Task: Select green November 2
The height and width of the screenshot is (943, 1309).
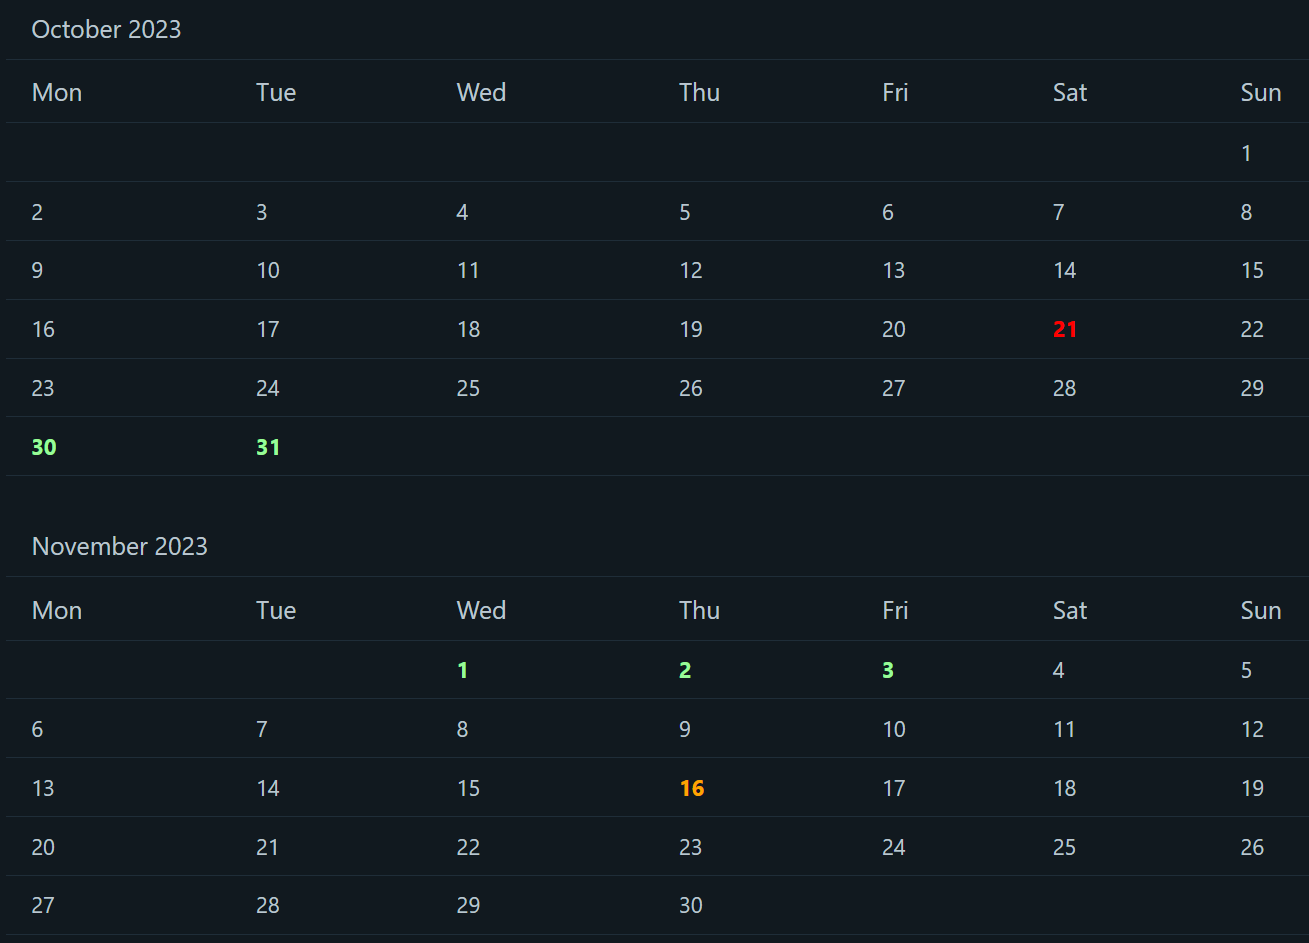Action: tap(685, 670)
